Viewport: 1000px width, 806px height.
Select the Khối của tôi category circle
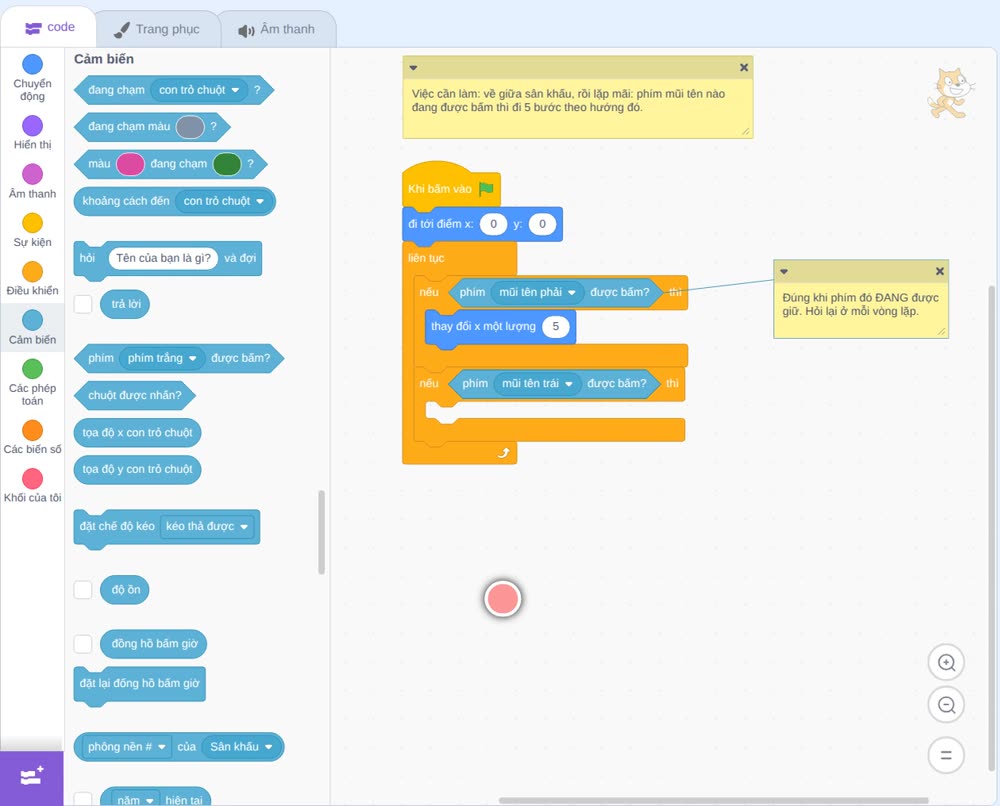[33, 478]
